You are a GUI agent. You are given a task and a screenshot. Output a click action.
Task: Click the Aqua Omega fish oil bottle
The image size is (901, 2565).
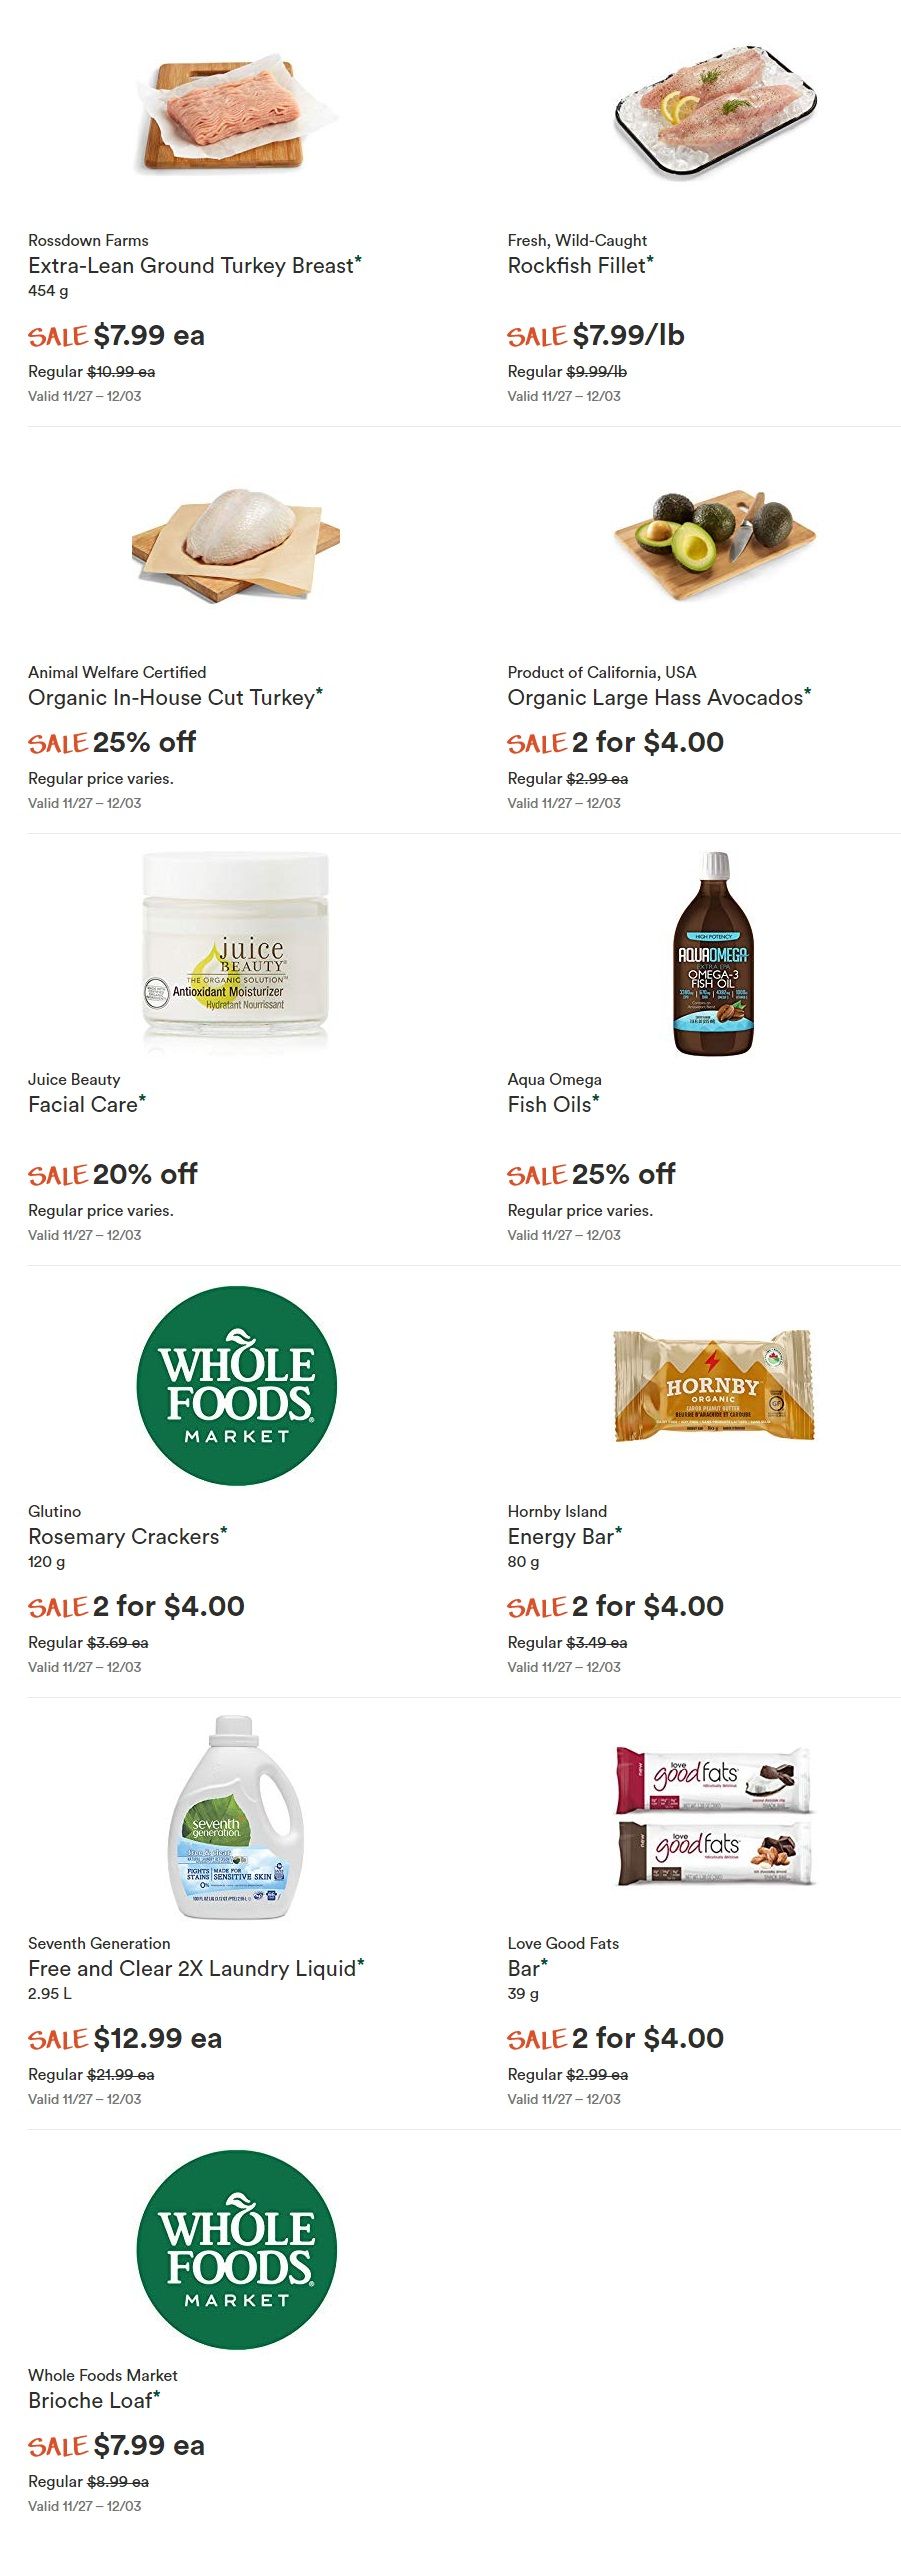coord(713,954)
